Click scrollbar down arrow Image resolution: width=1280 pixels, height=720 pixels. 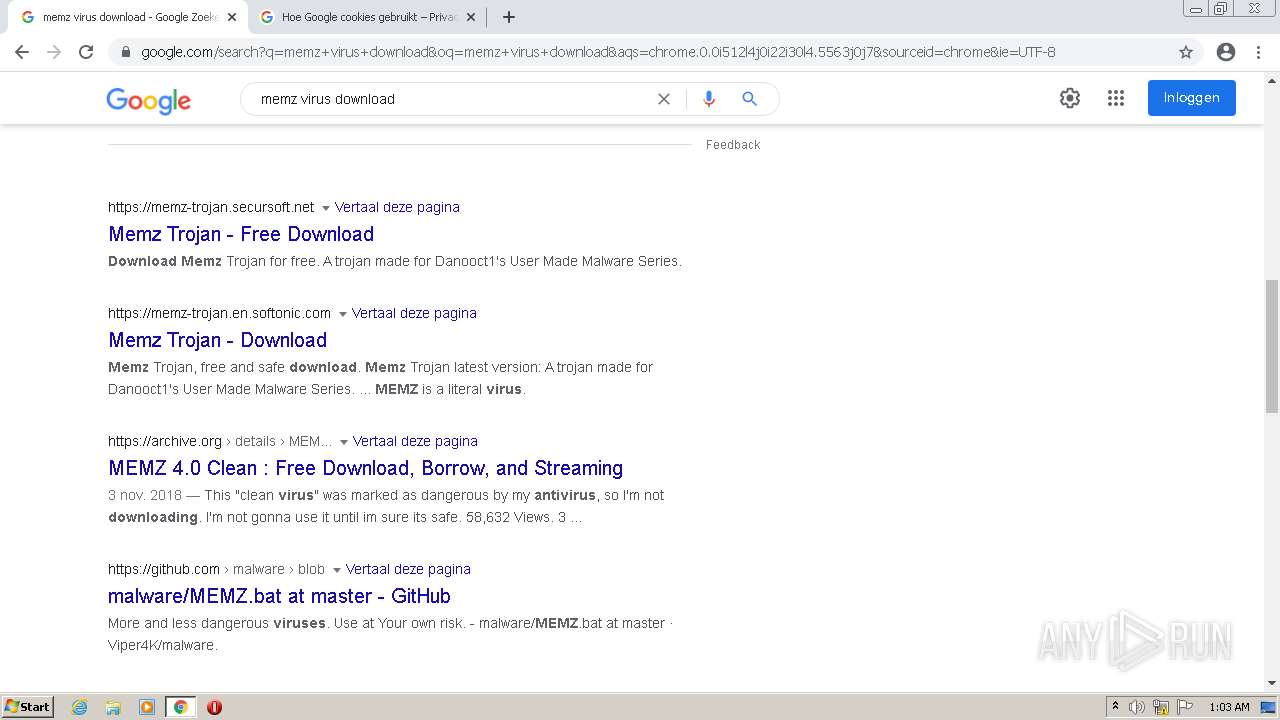click(x=1272, y=684)
